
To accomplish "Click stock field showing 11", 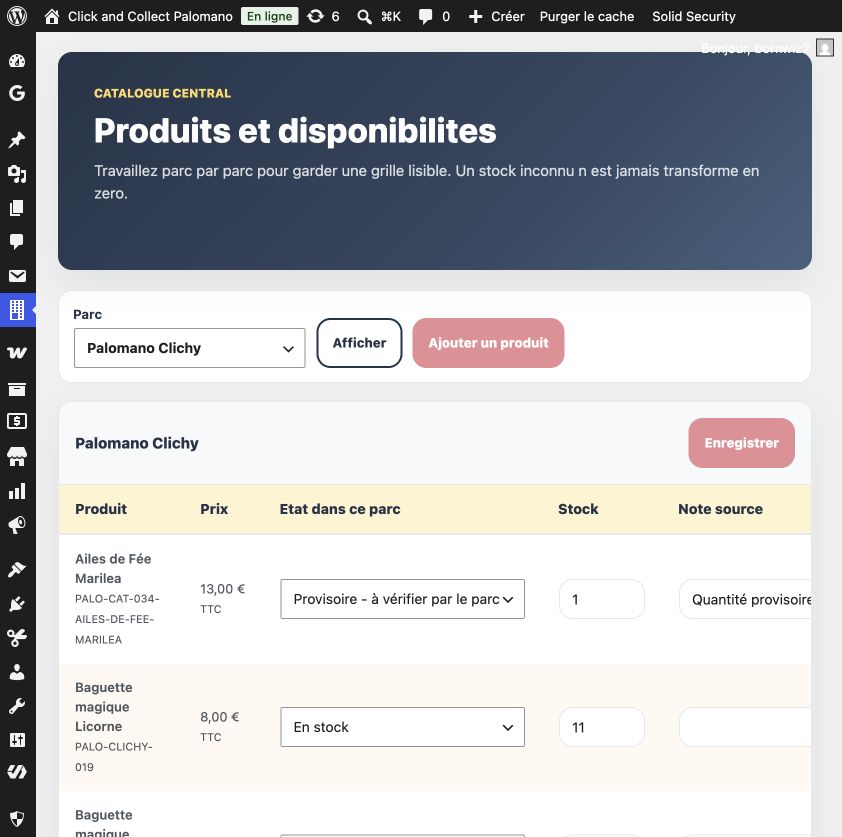I will click(x=601, y=727).
